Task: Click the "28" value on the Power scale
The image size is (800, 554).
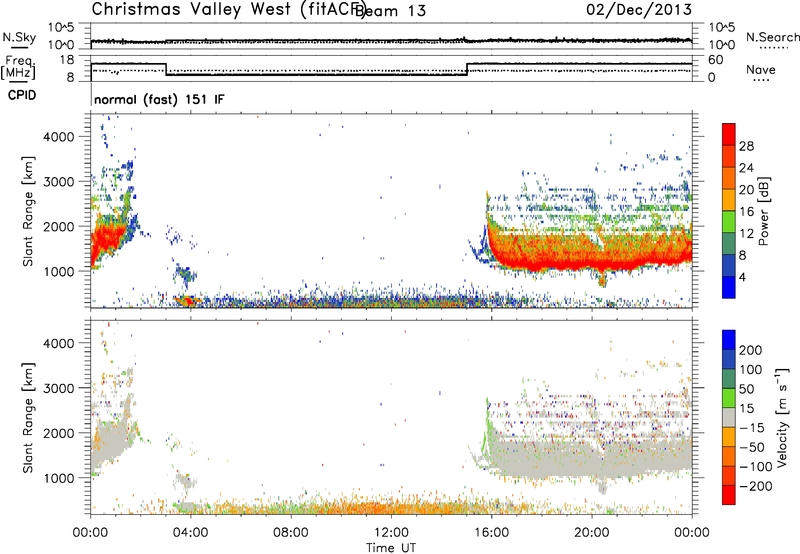Action: 746,146
